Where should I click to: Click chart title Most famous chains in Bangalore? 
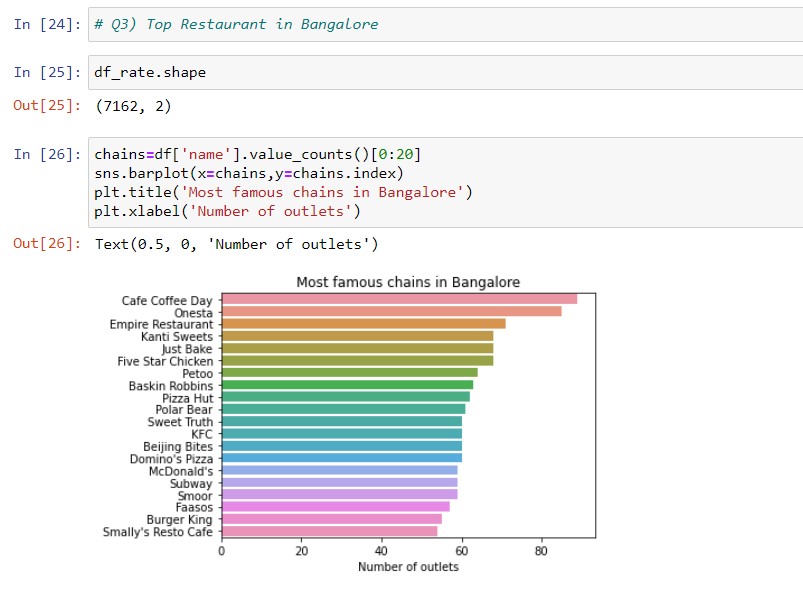pyautogui.click(x=408, y=282)
